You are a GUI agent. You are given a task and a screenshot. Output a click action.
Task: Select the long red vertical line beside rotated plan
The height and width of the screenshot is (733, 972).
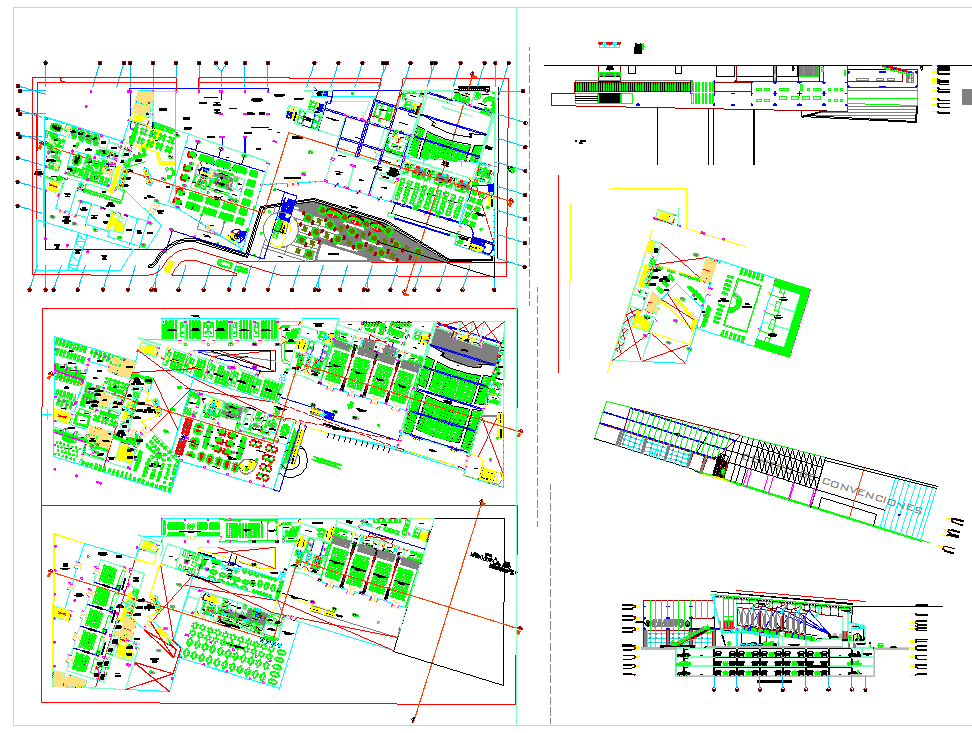click(x=560, y=270)
